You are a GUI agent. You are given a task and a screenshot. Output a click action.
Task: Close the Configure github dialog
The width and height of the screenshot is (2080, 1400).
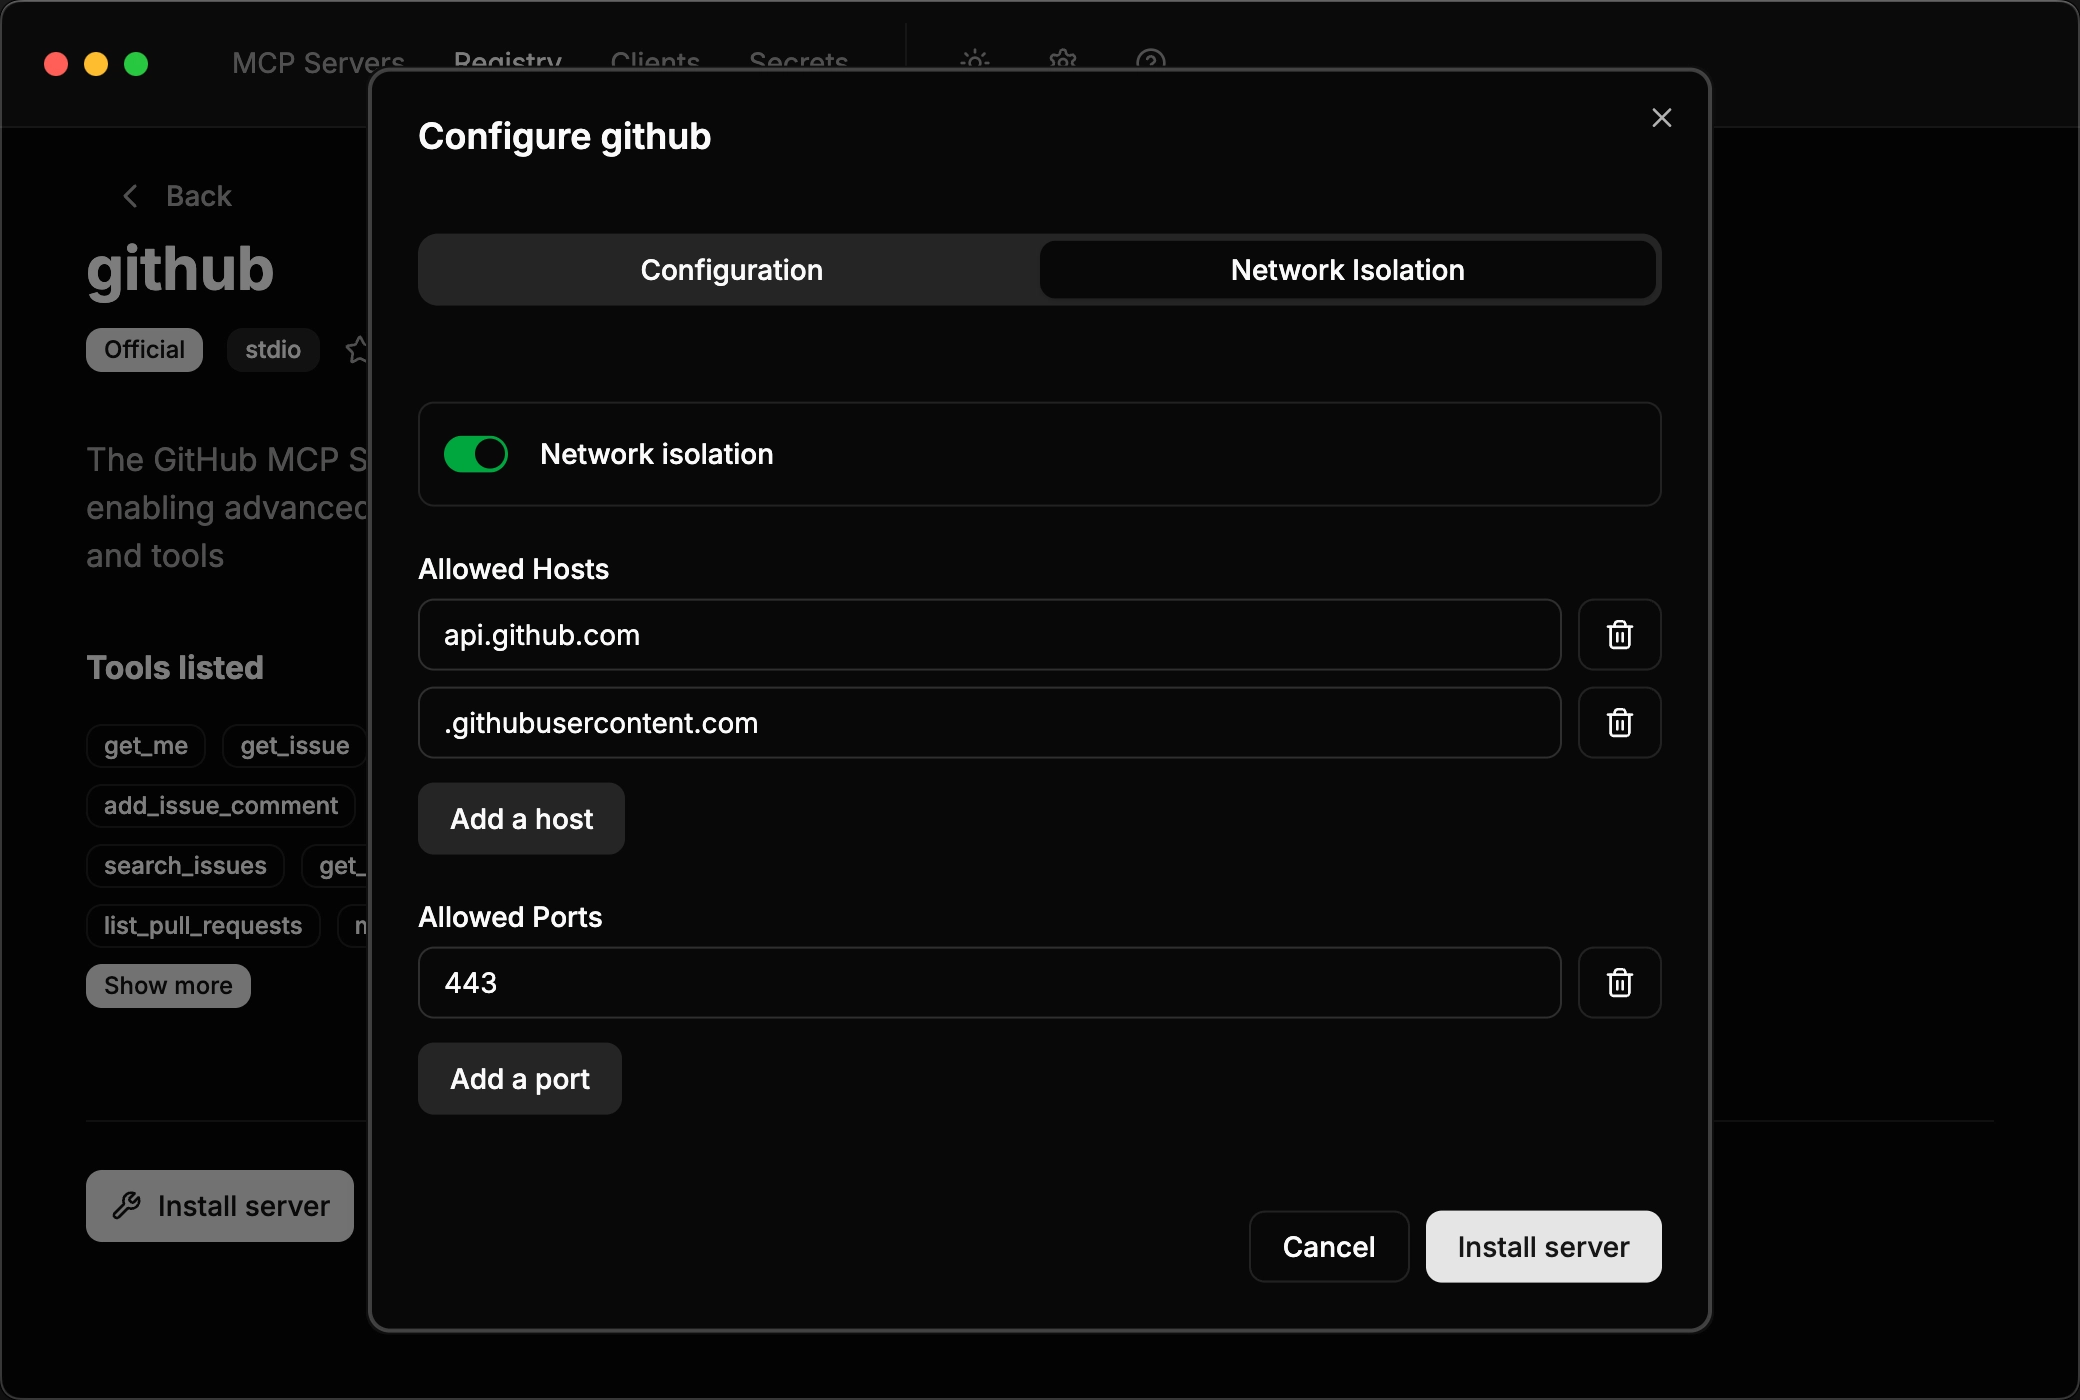click(1661, 117)
